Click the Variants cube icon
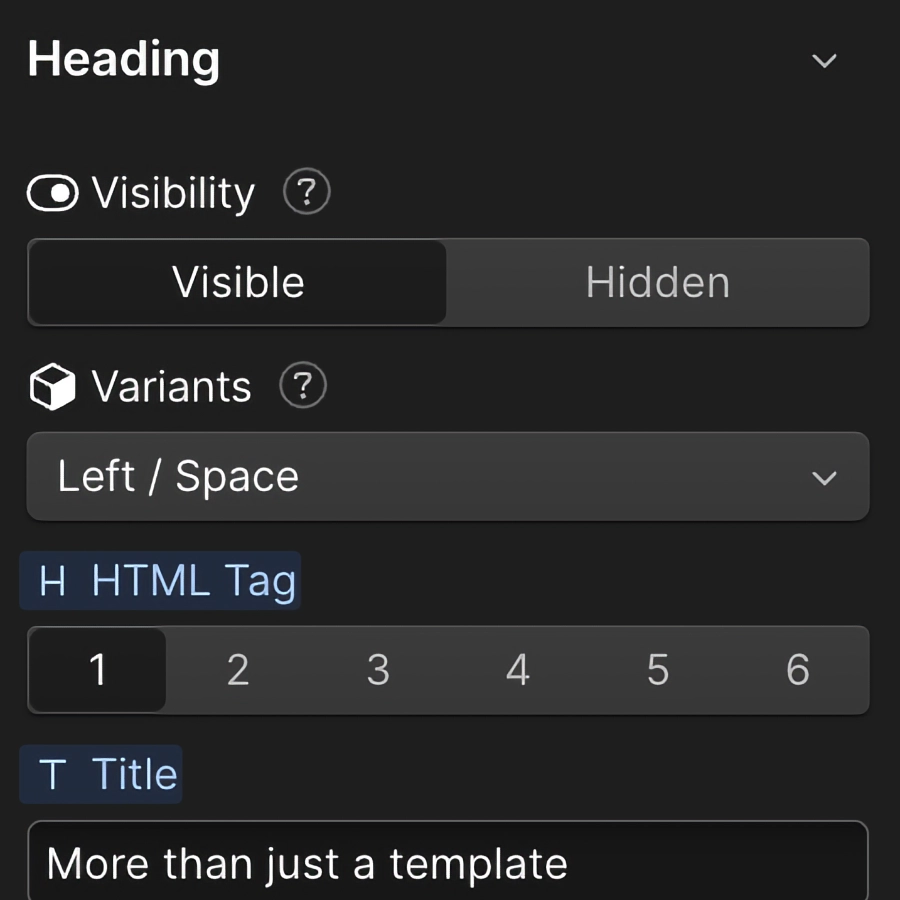This screenshot has width=900, height=900. pyautogui.click(x=53, y=386)
